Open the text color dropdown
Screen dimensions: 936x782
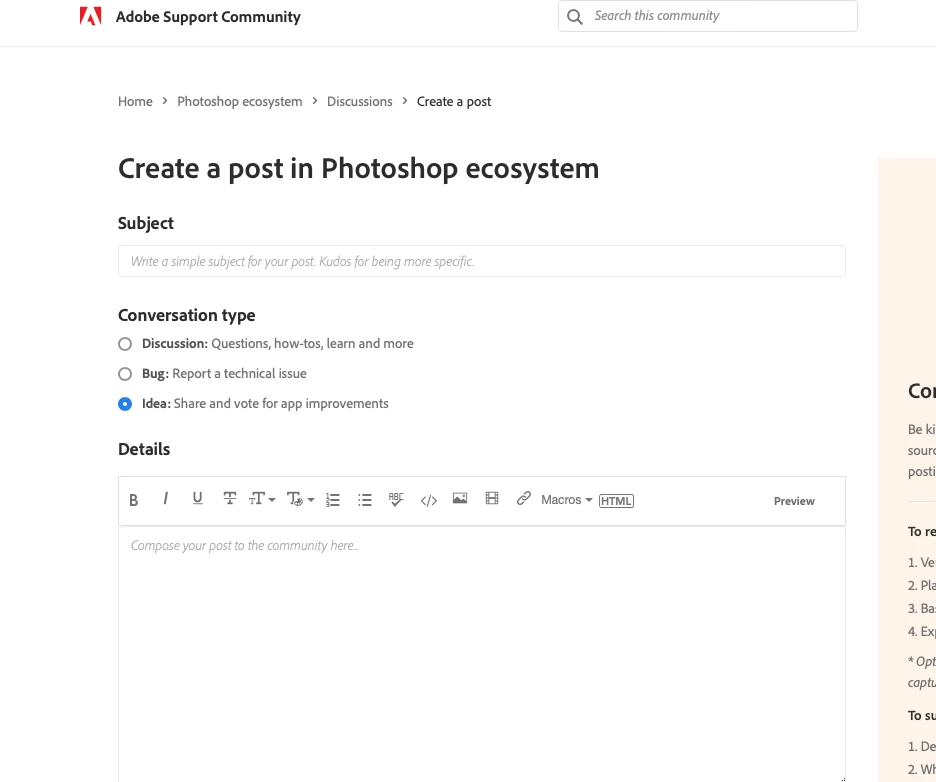click(x=300, y=499)
